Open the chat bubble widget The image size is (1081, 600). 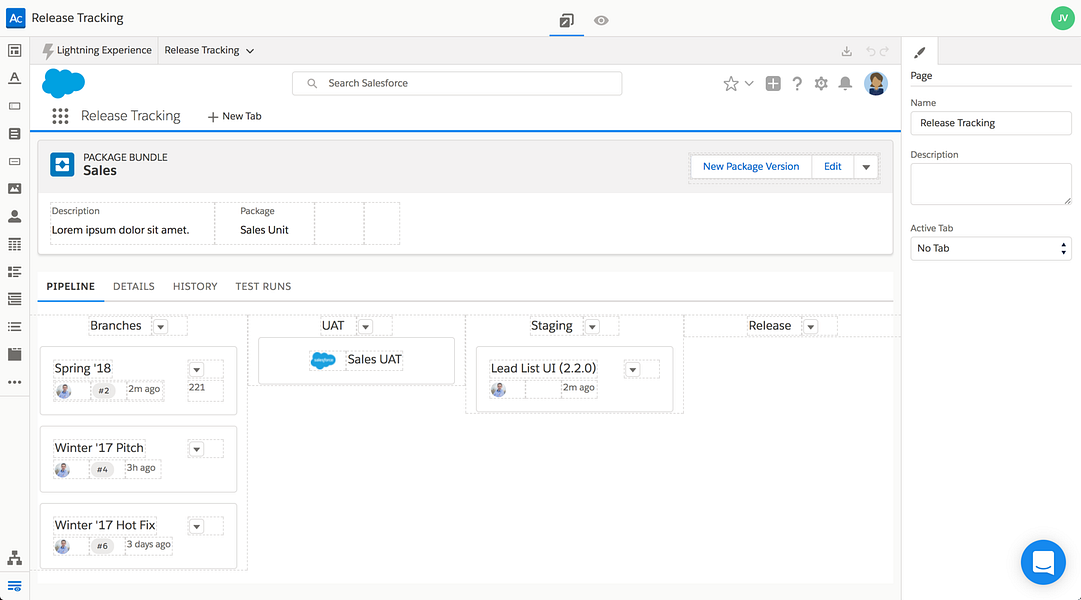[x=1043, y=562]
